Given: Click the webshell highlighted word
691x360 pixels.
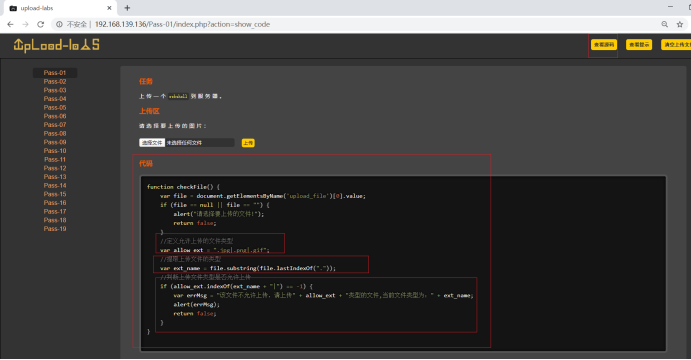Looking at the screenshot, I should 178,96.
